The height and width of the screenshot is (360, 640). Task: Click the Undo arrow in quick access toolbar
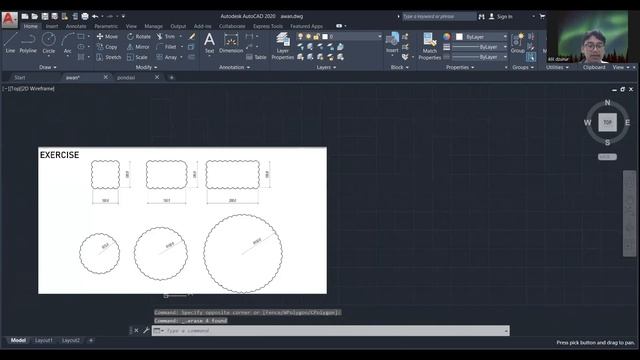pyautogui.click(x=95, y=16)
